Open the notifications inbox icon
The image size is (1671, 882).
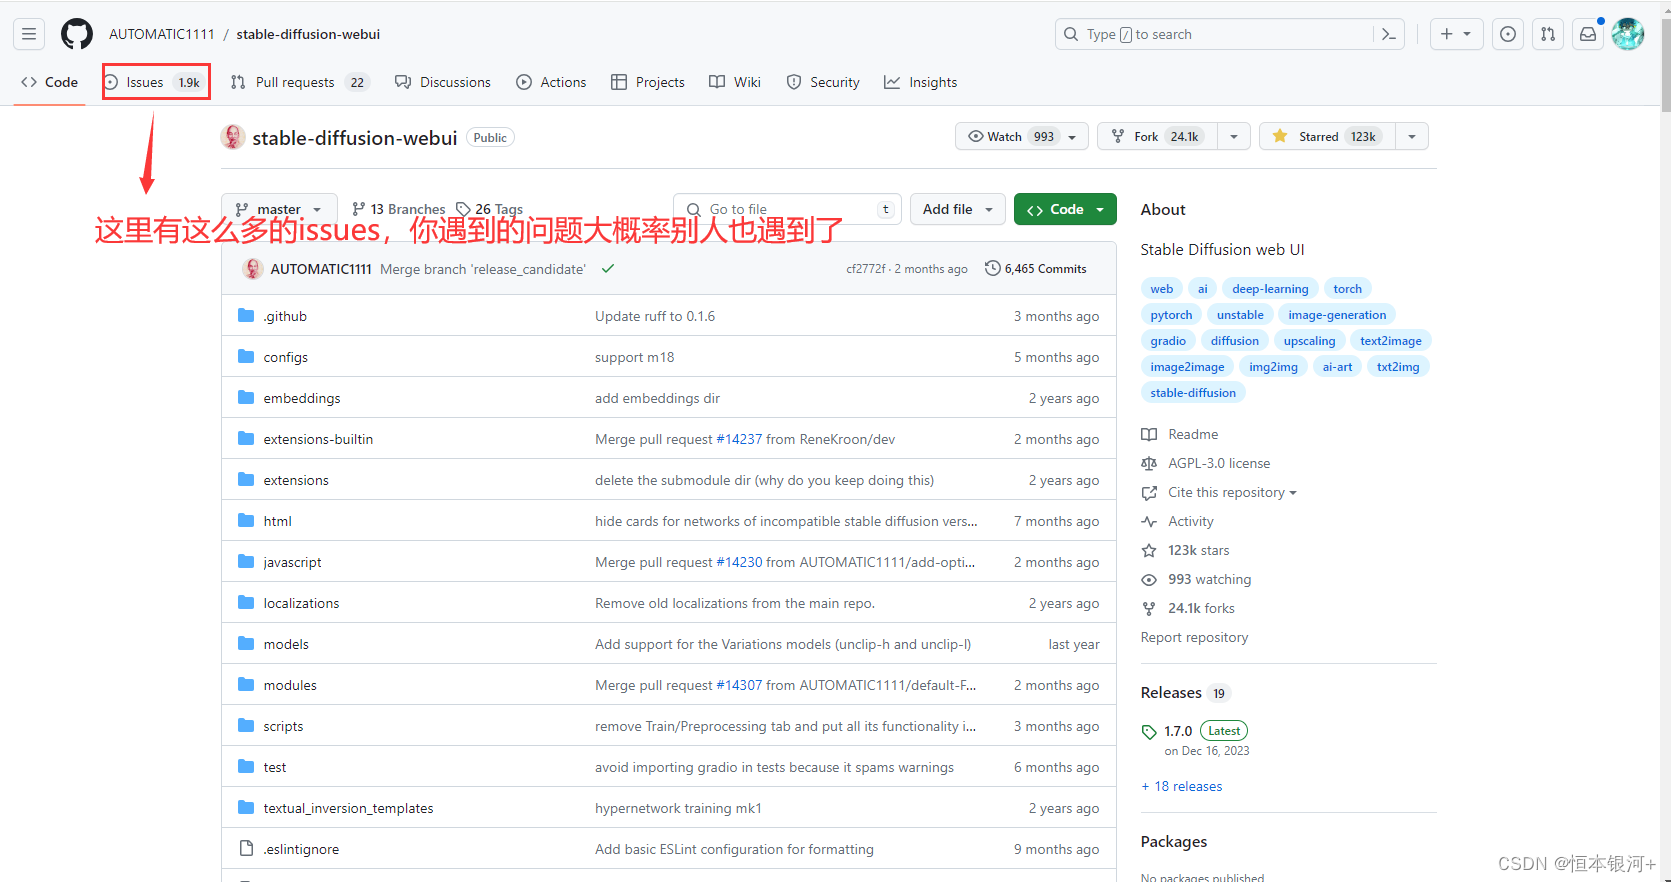1588,34
